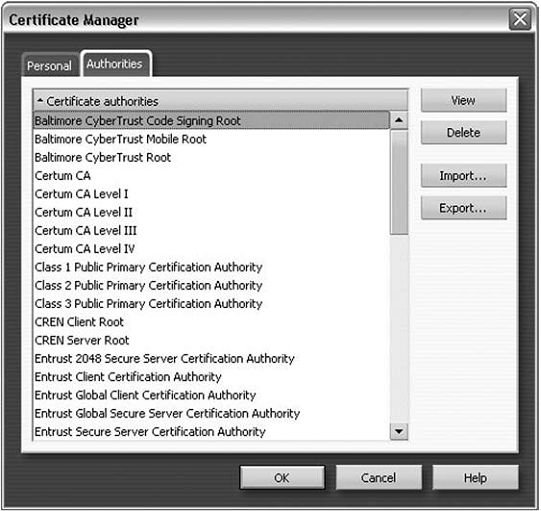Open Help for Certificate Manager
The image size is (541, 511).
[475, 478]
